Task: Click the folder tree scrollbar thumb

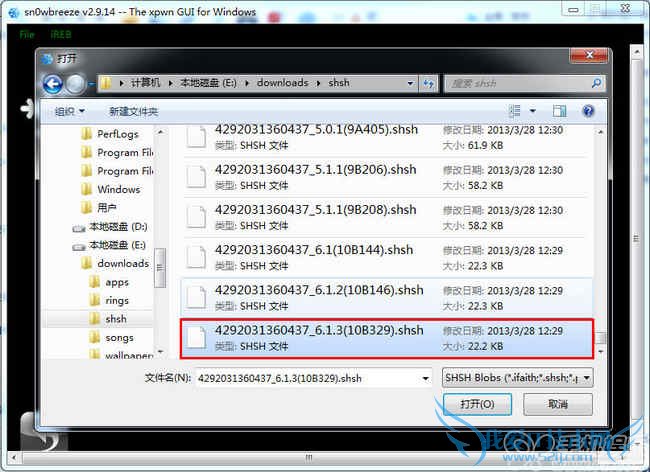Action: (x=160, y=268)
